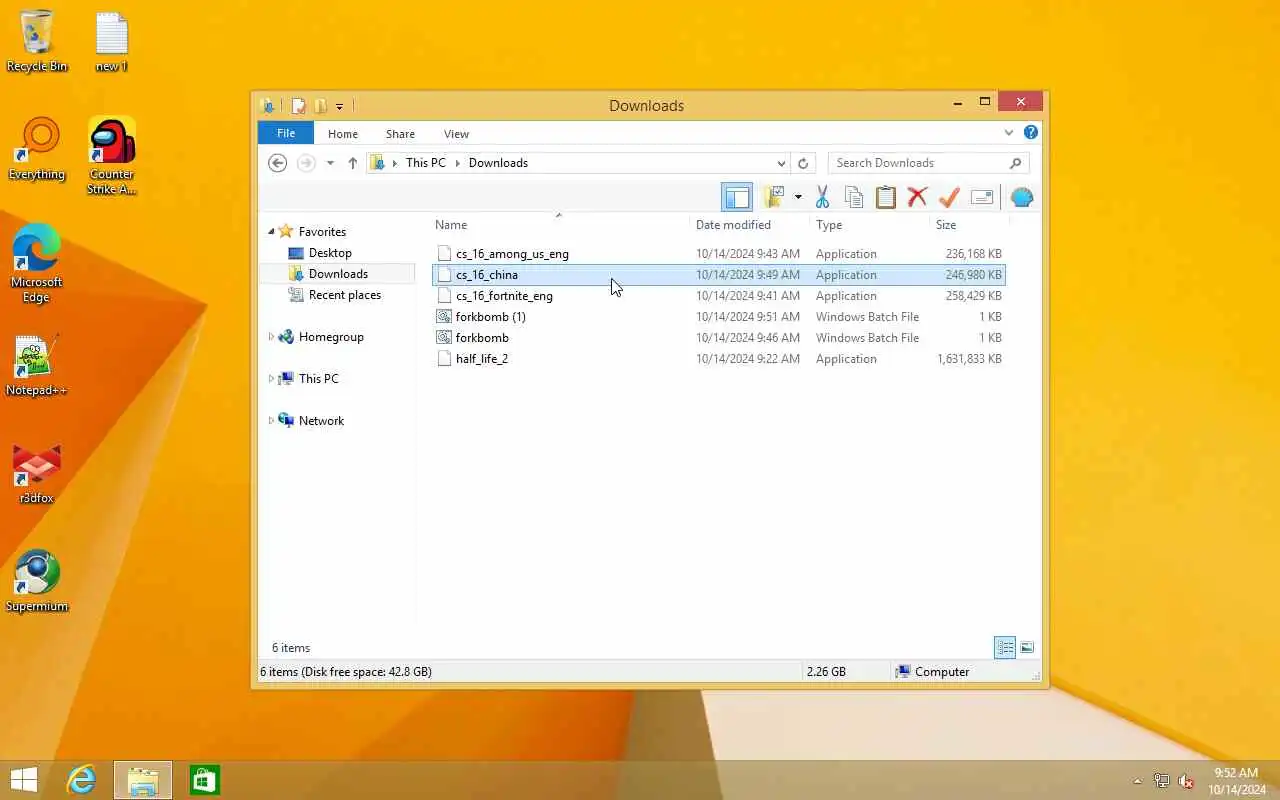
Task: Click the folder options icon in toolbar
Action: tap(773, 197)
